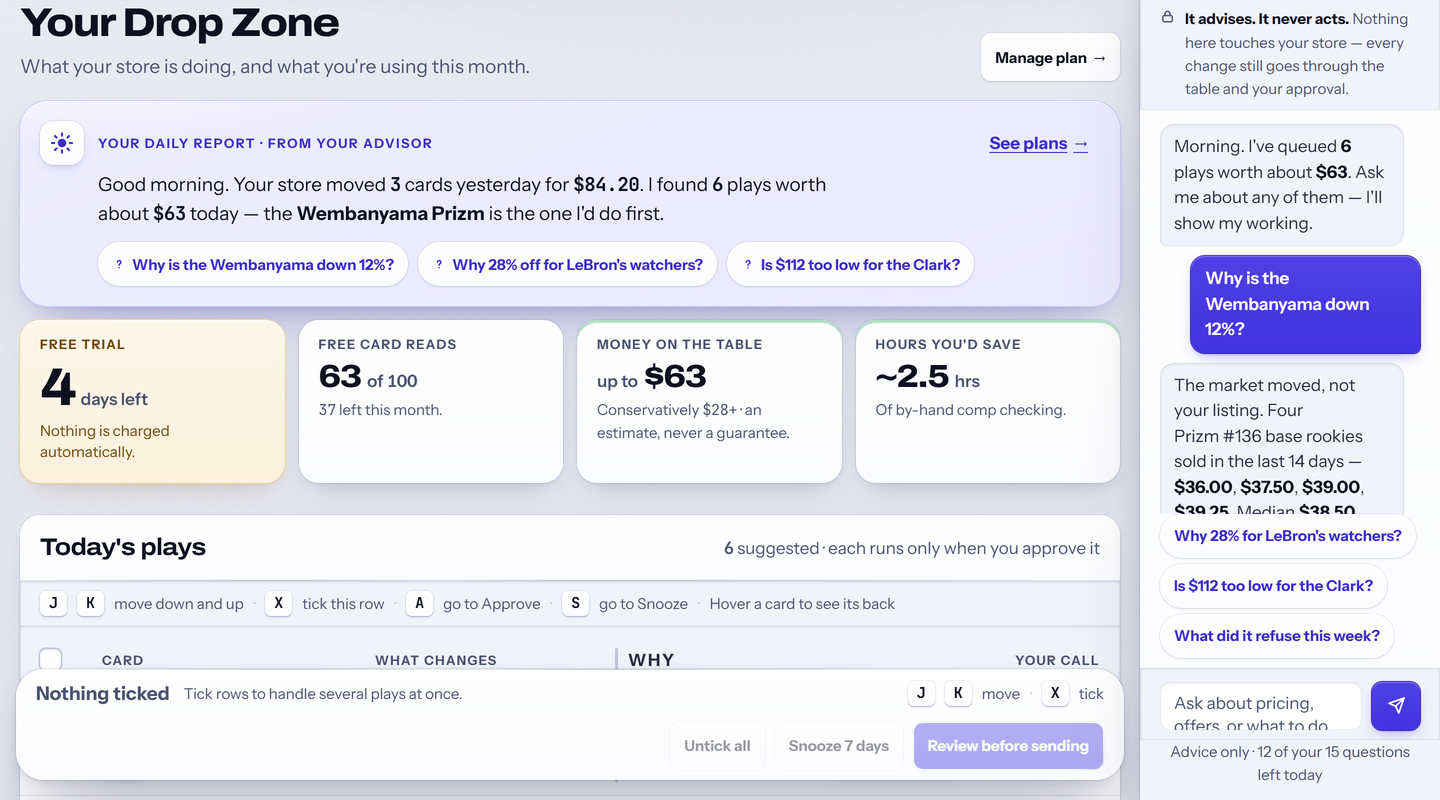1440x800 pixels.
Task: Click the 'Today's plays' heading
Action: [x=123, y=547]
